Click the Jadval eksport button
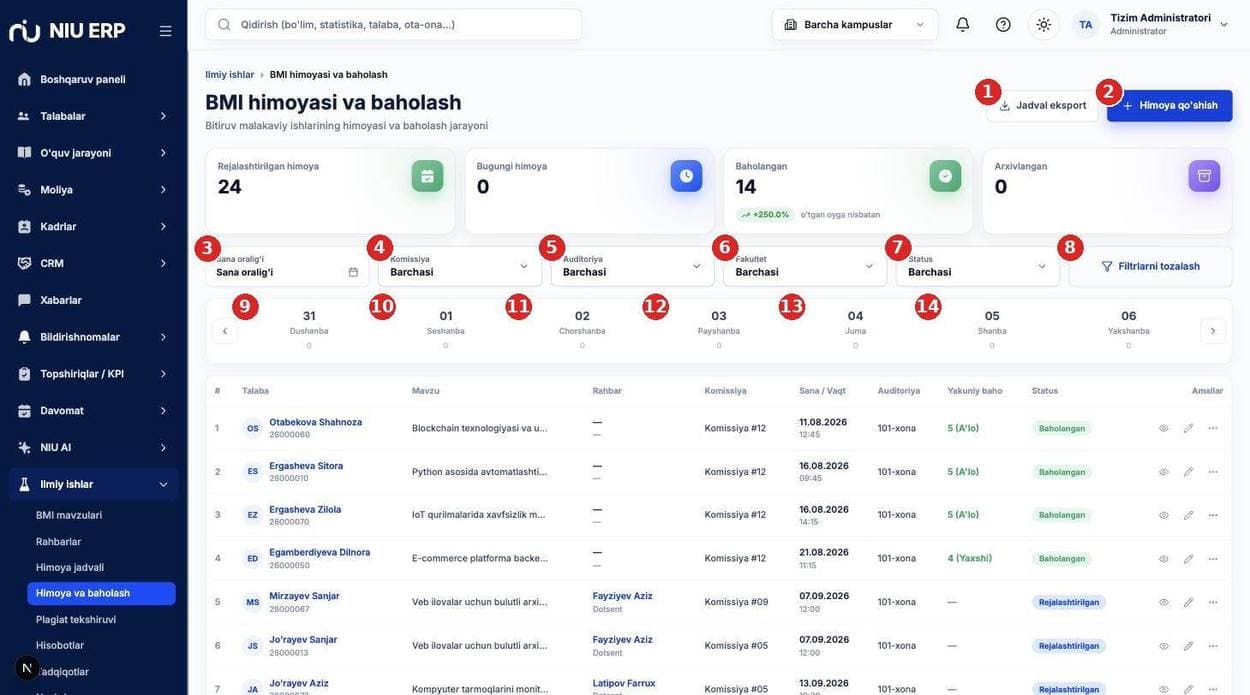Viewport: 1250px width, 695px height. pos(1042,105)
